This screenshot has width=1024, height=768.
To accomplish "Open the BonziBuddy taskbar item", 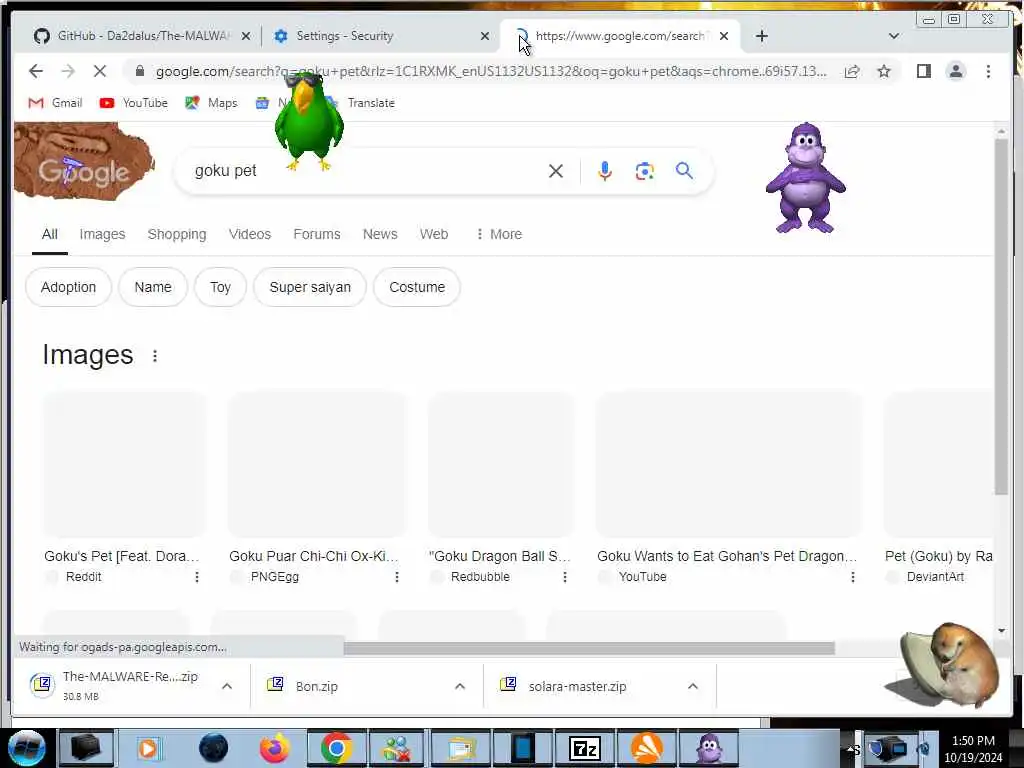I will (x=709, y=748).
